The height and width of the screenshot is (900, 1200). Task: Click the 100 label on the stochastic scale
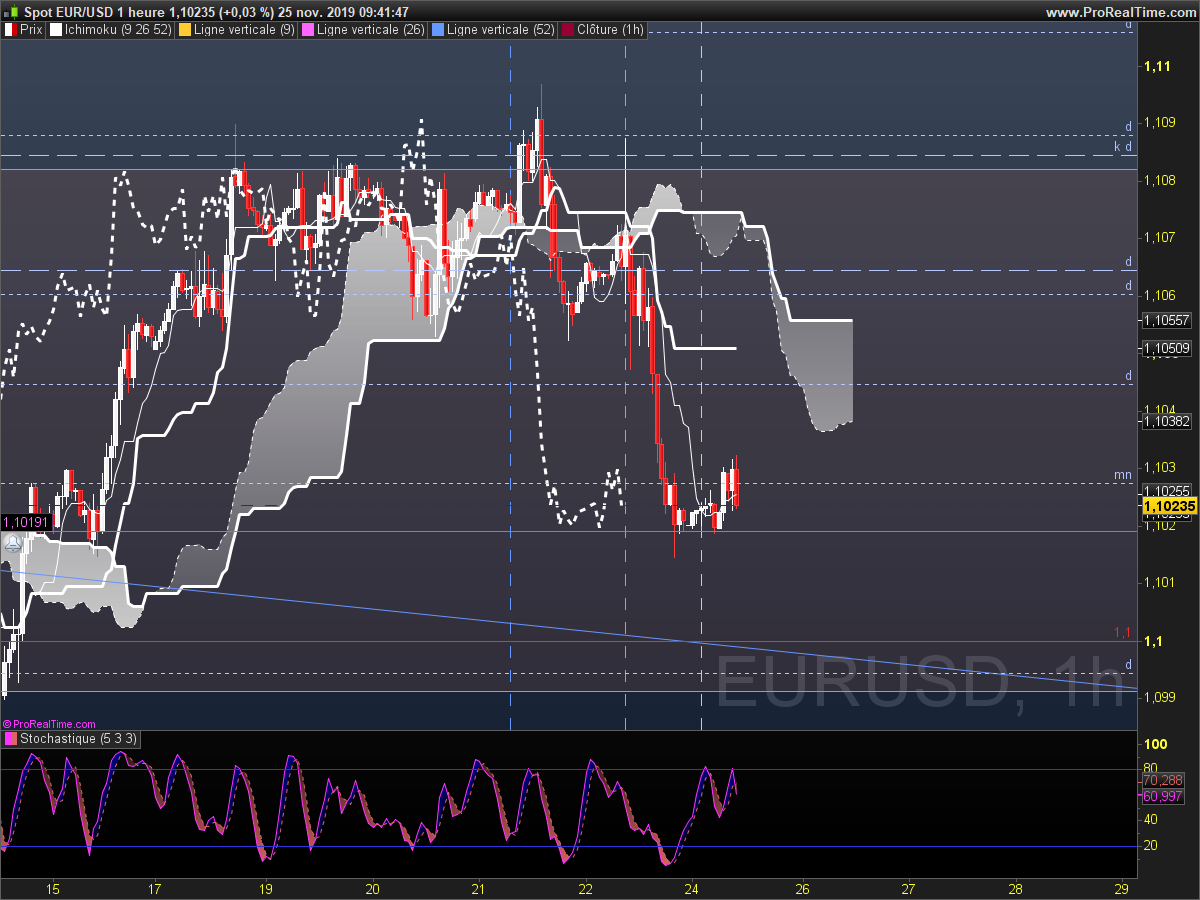[x=1156, y=745]
